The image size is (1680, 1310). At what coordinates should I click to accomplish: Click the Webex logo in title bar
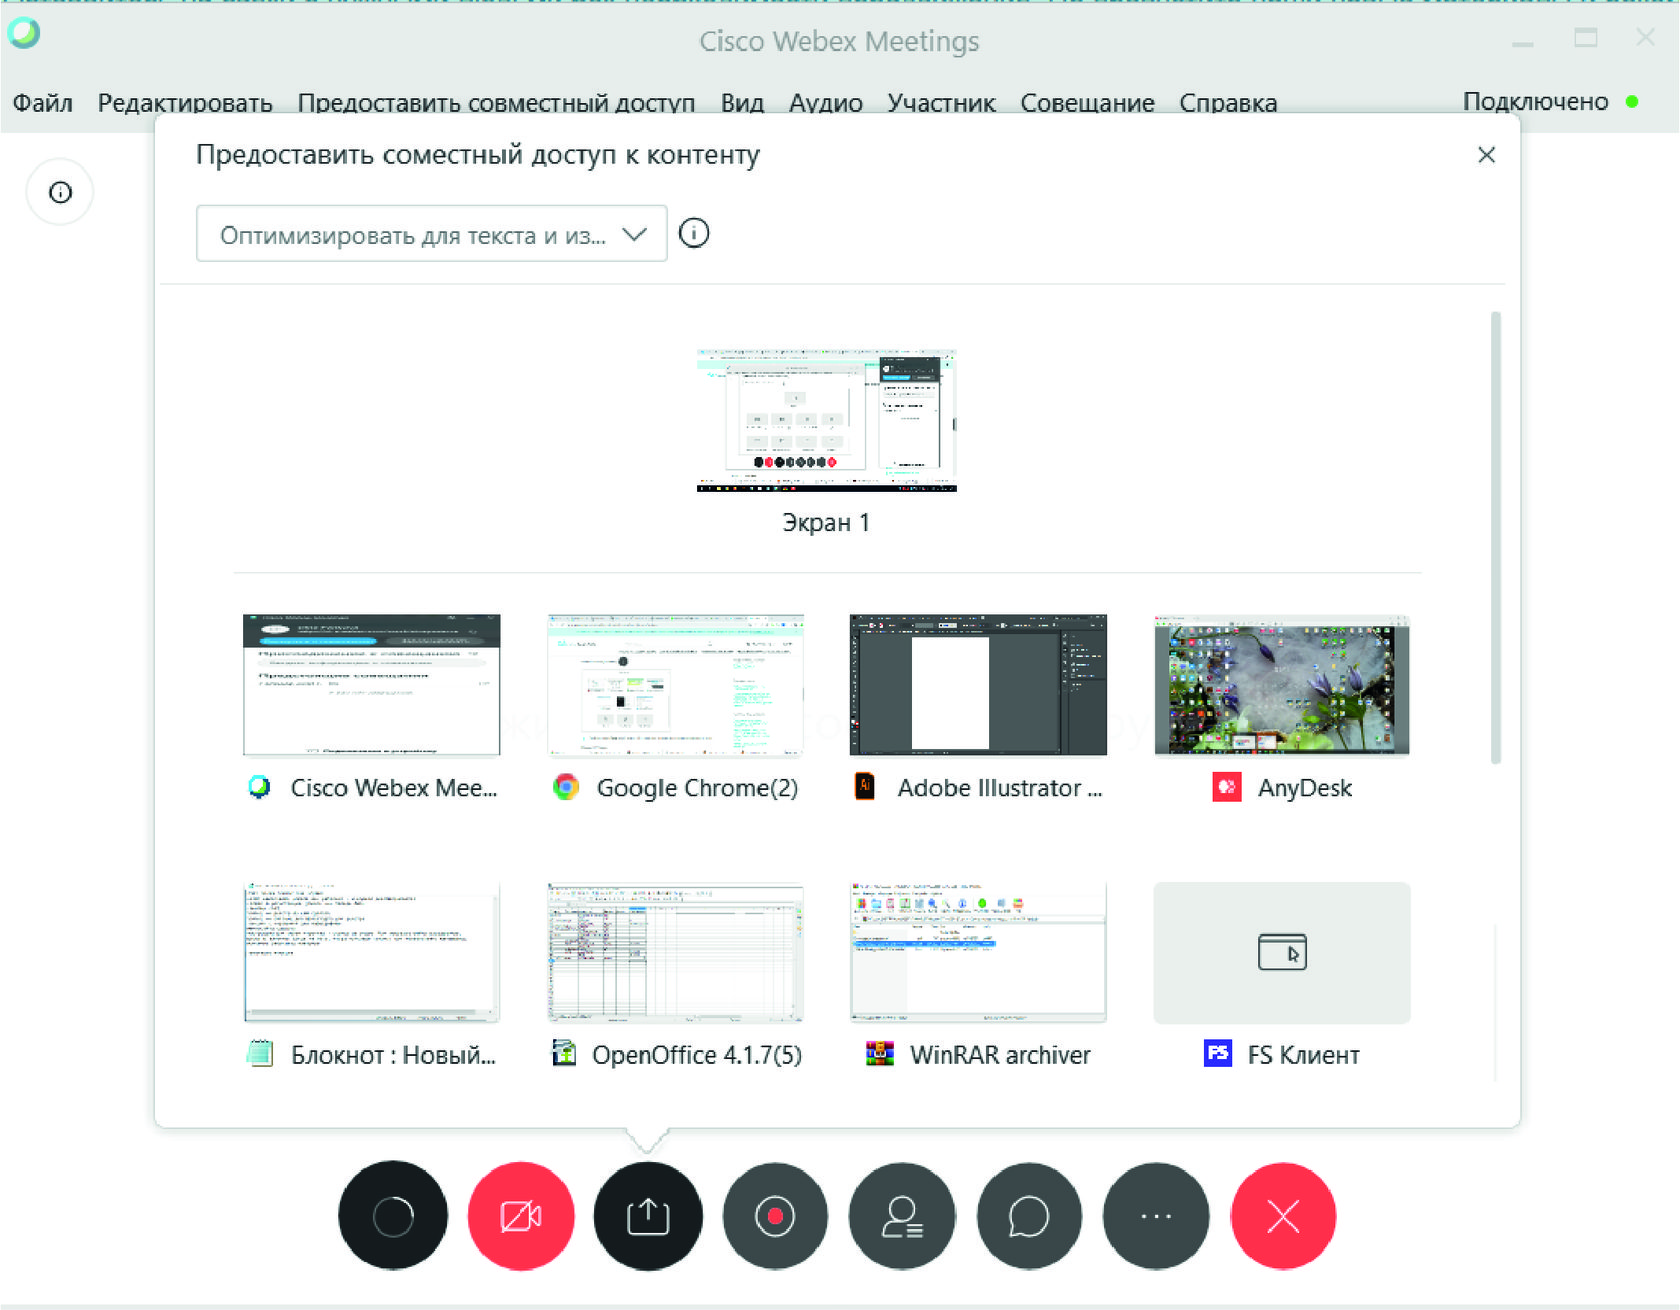24,33
